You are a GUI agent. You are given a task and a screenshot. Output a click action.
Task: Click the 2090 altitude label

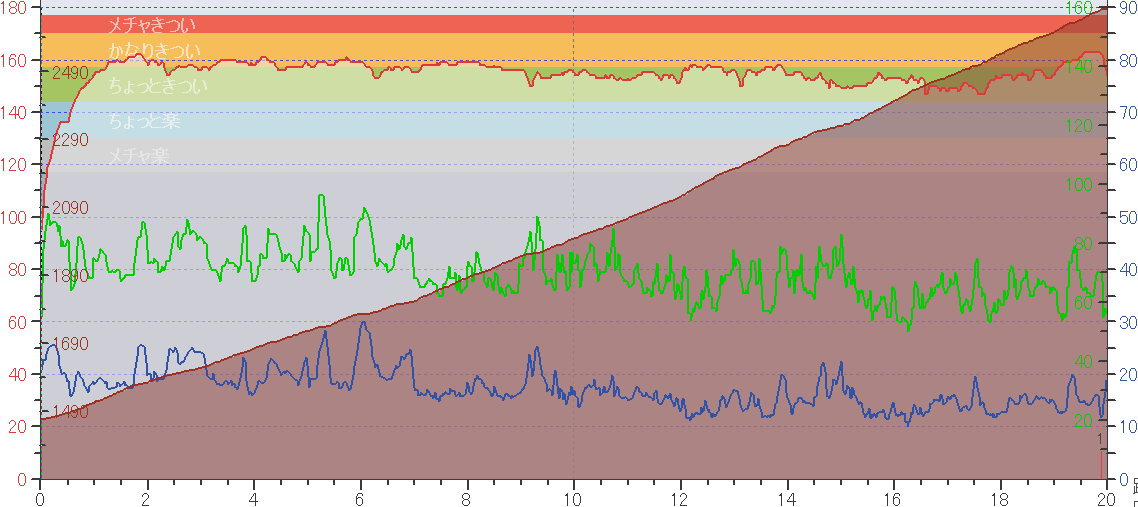[70, 208]
